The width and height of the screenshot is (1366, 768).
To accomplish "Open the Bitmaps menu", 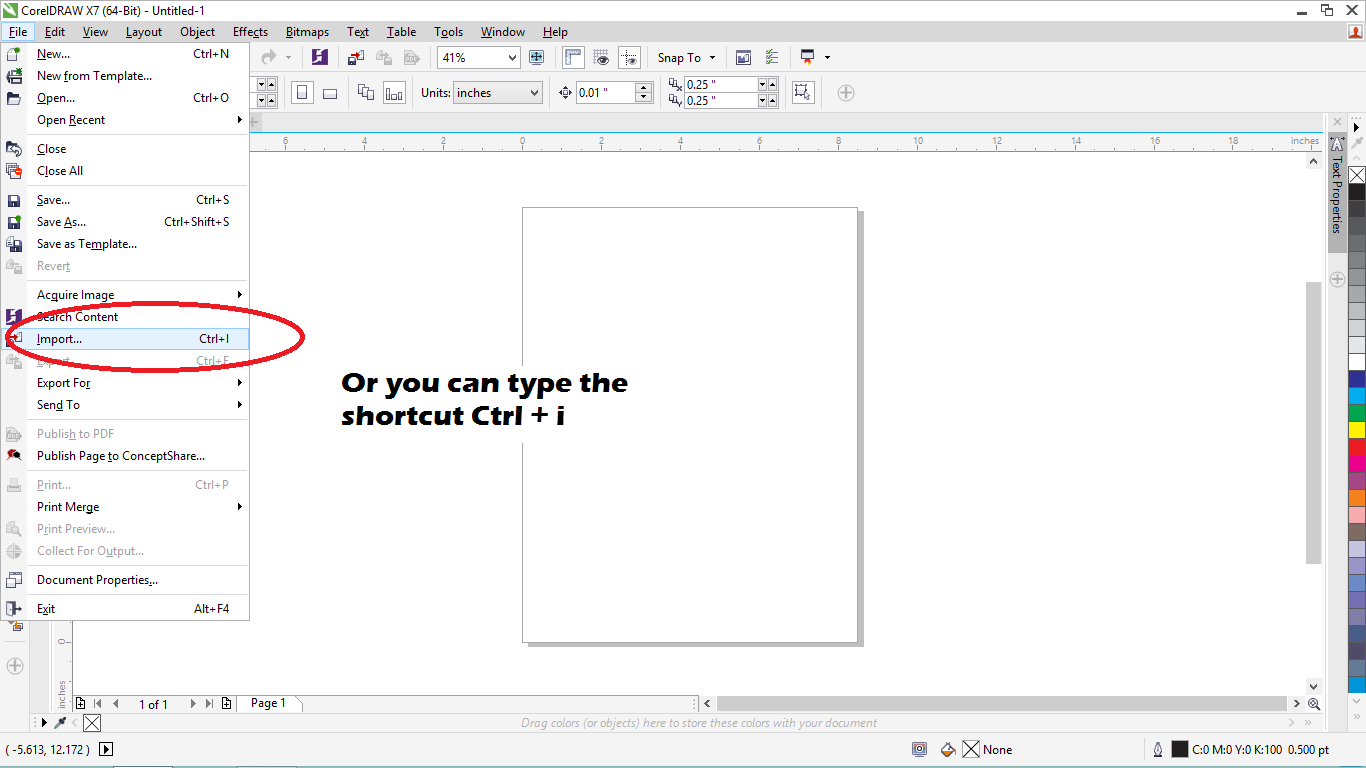I will click(x=307, y=31).
